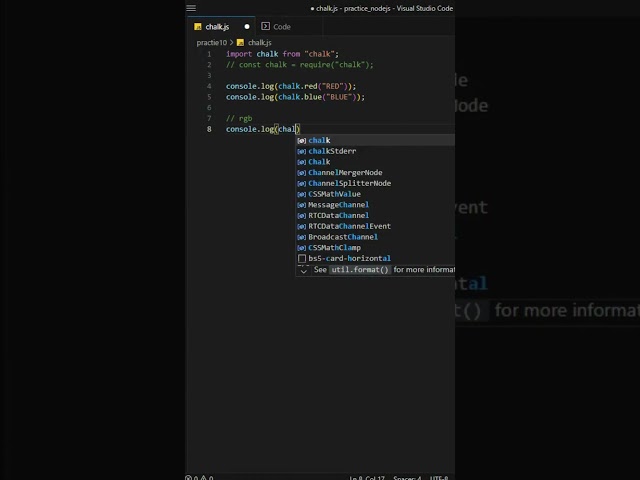Select the chalkStderr suggestion

click(375, 151)
